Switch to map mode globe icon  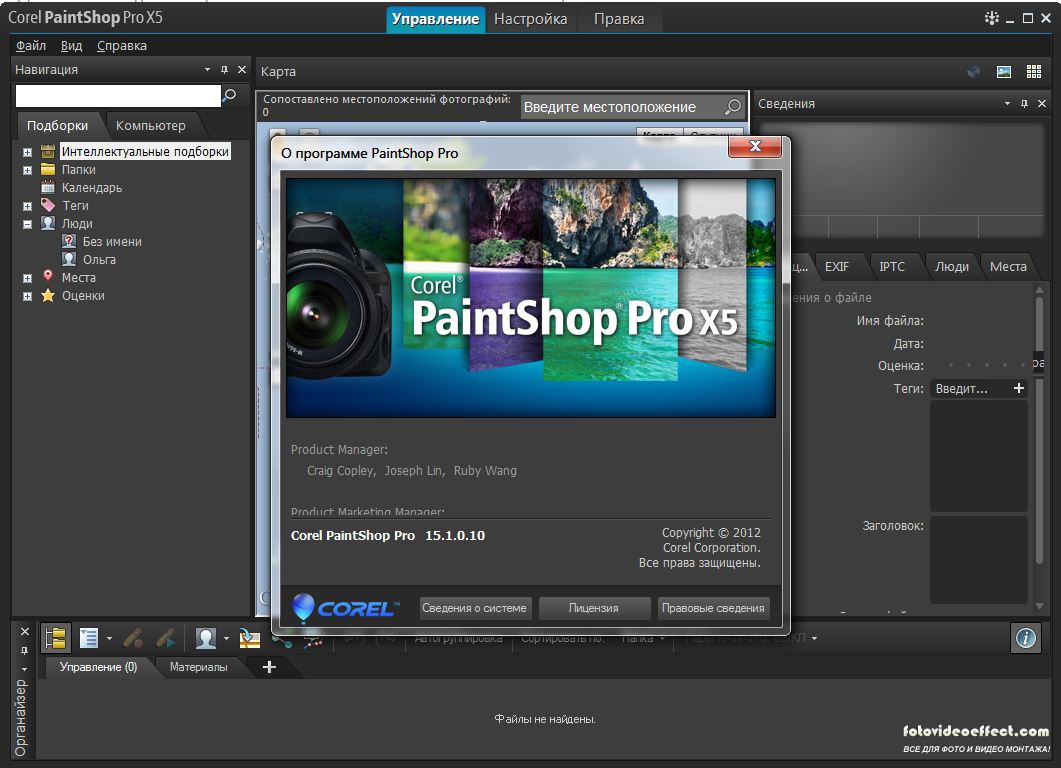[x=974, y=71]
